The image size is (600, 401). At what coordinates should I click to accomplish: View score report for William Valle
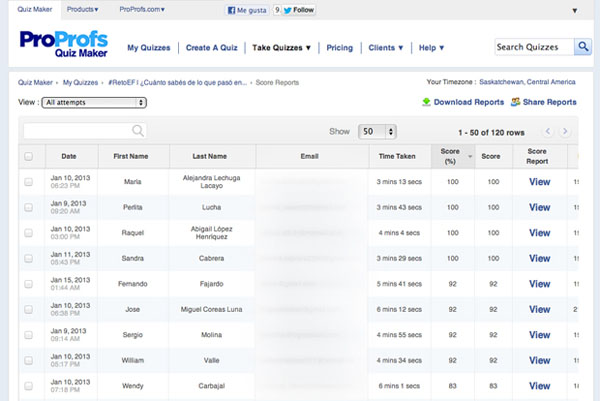click(540, 360)
